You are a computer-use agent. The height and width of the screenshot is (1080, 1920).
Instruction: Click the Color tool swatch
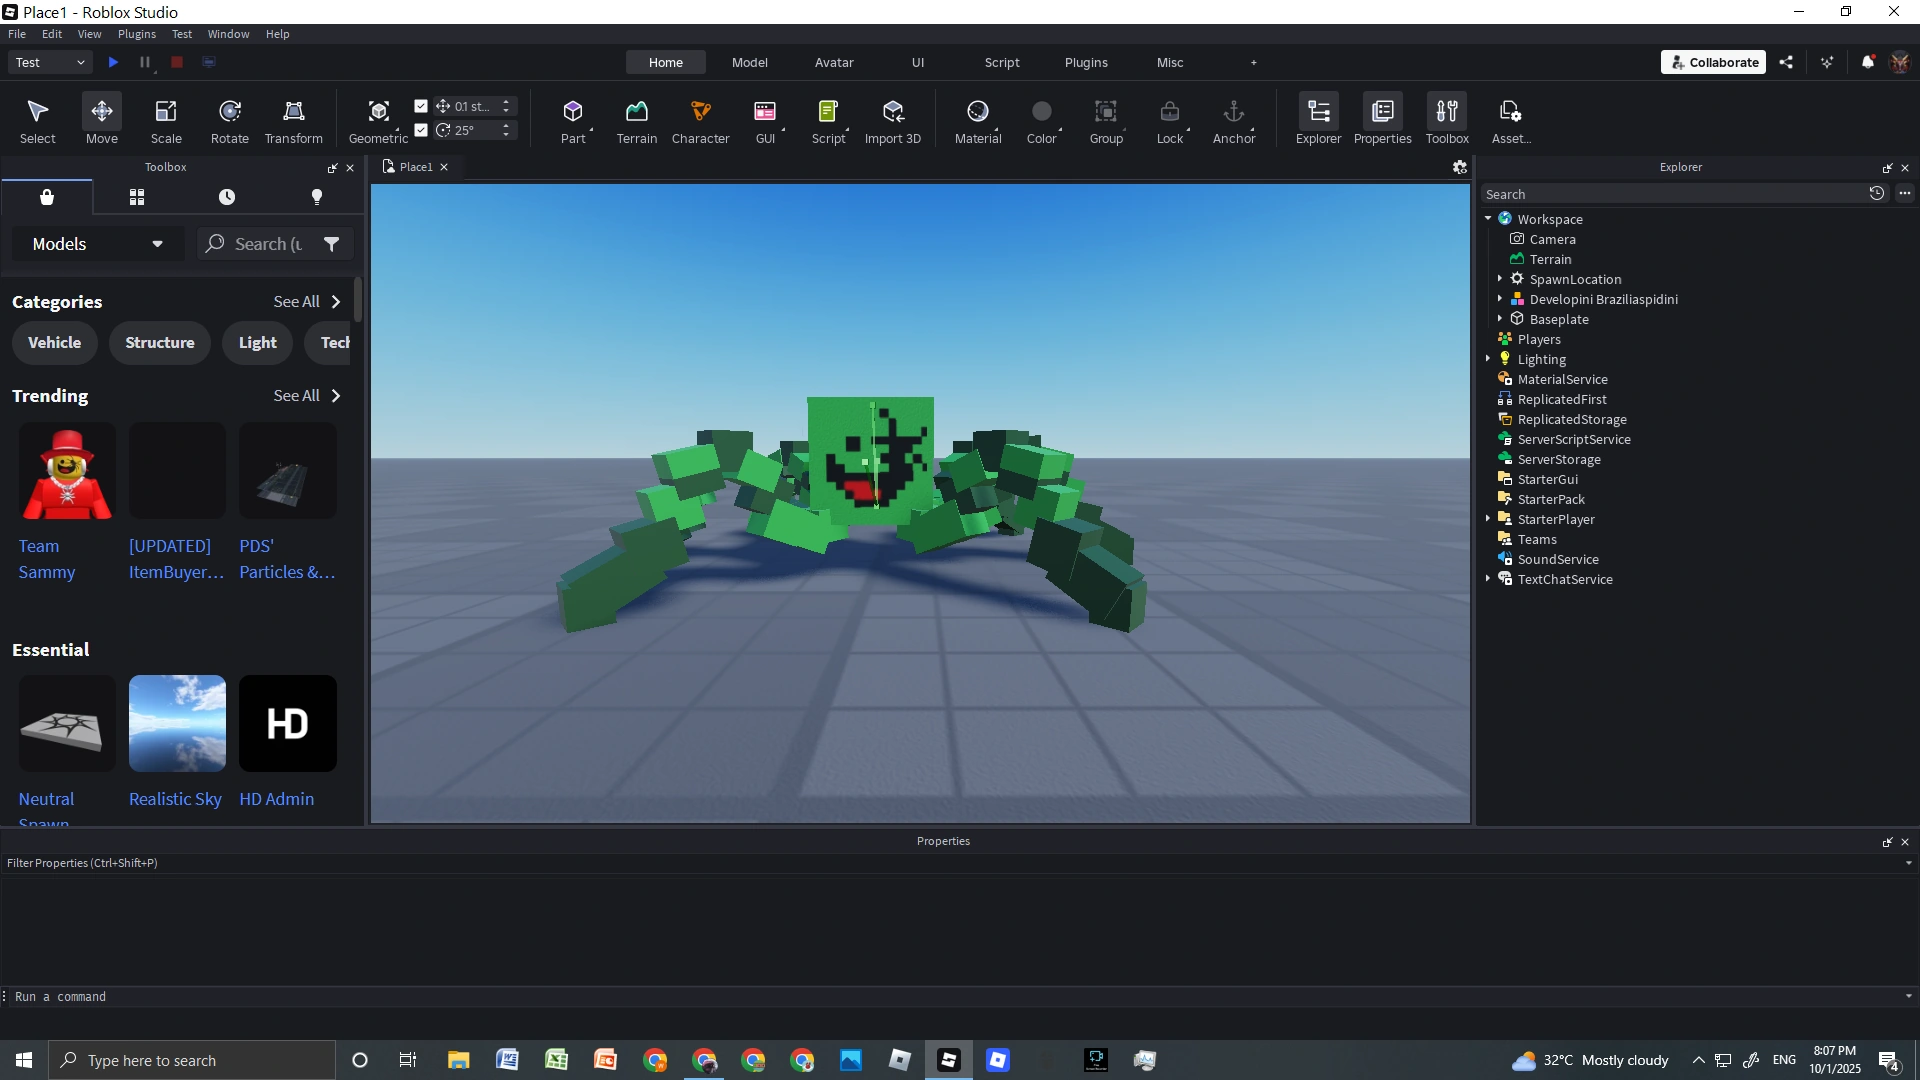click(1041, 112)
